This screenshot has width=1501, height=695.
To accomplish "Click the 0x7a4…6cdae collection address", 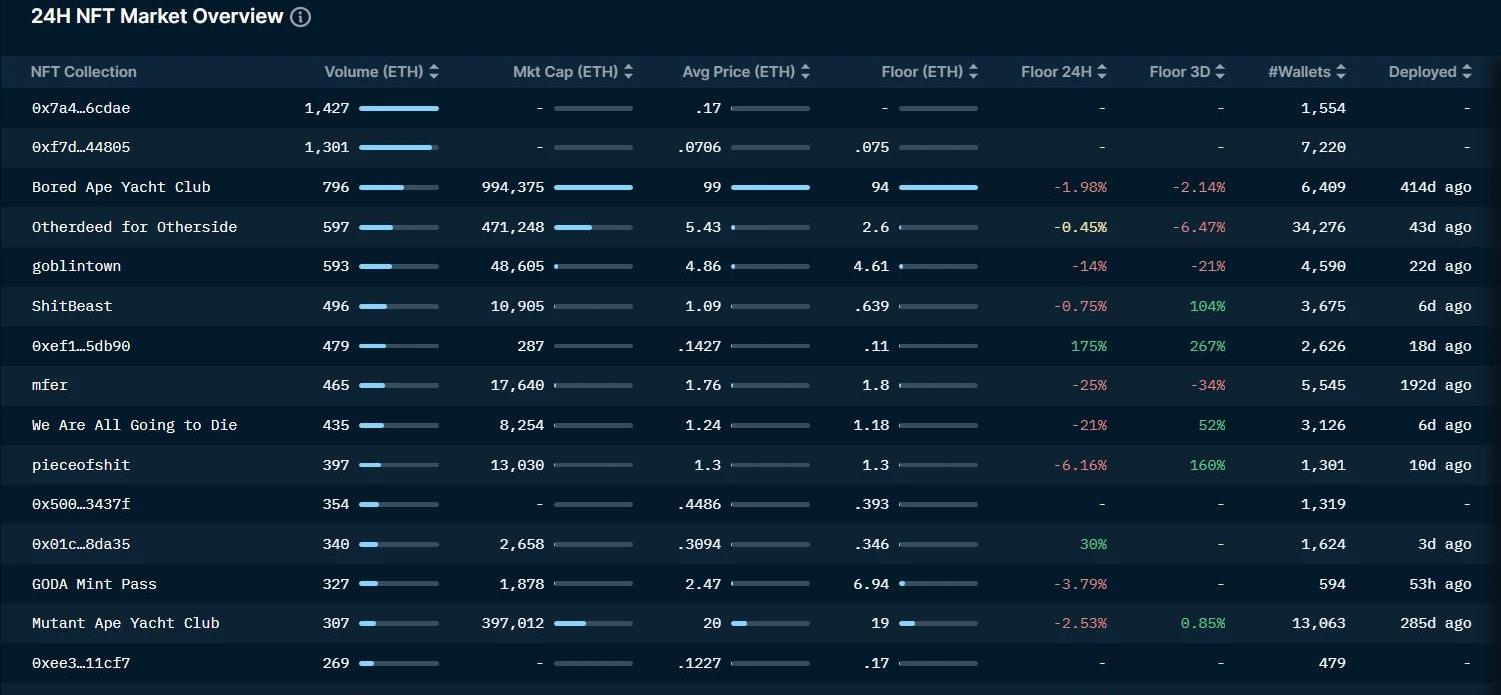I will [x=81, y=108].
